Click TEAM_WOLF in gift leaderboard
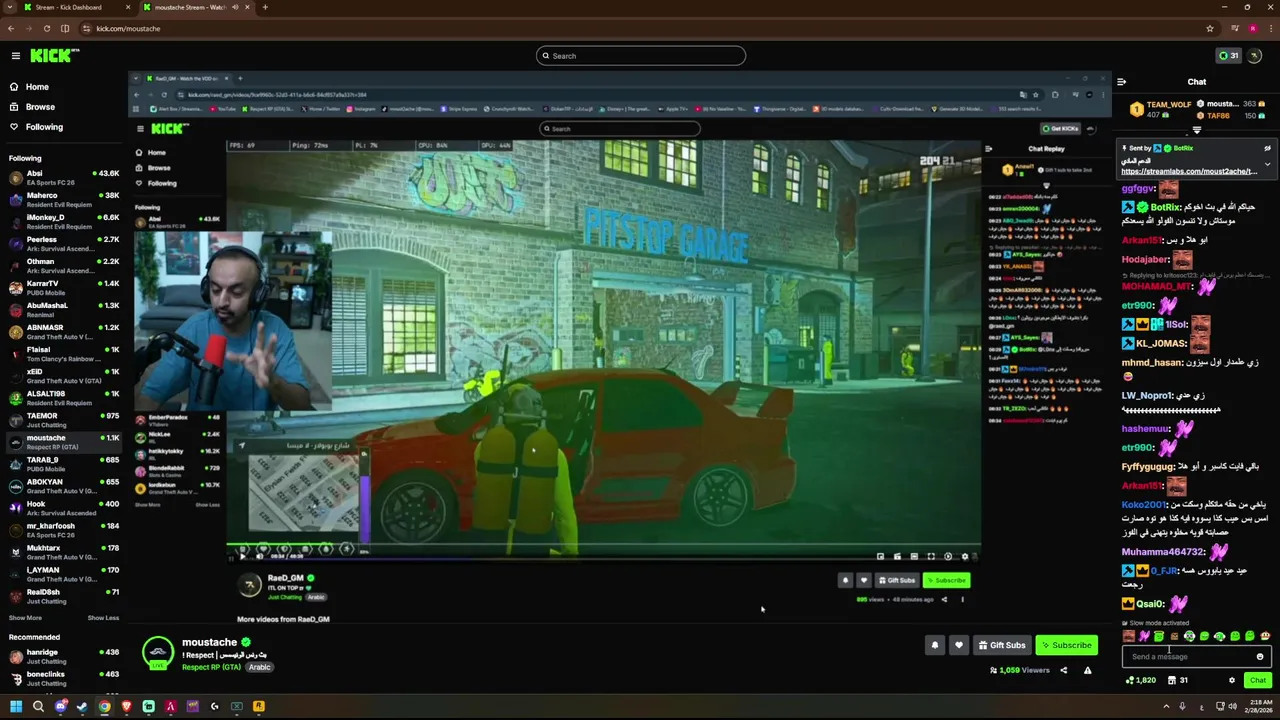Screen dimensions: 1280x720 click(x=1168, y=104)
